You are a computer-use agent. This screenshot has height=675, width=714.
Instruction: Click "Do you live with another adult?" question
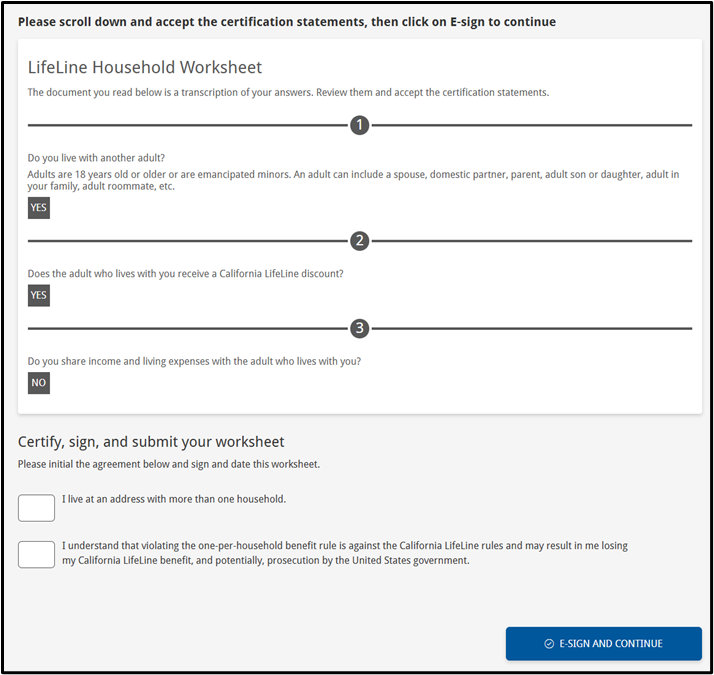click(96, 157)
